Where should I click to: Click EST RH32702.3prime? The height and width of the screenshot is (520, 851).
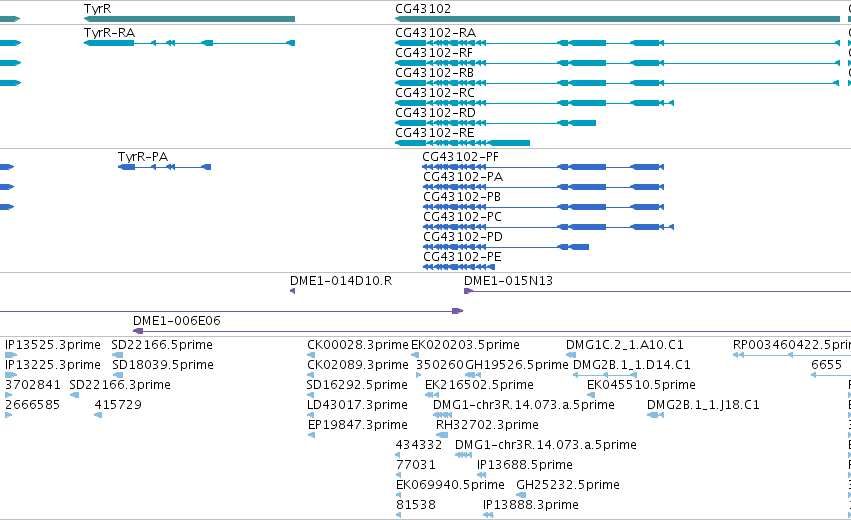(487, 425)
